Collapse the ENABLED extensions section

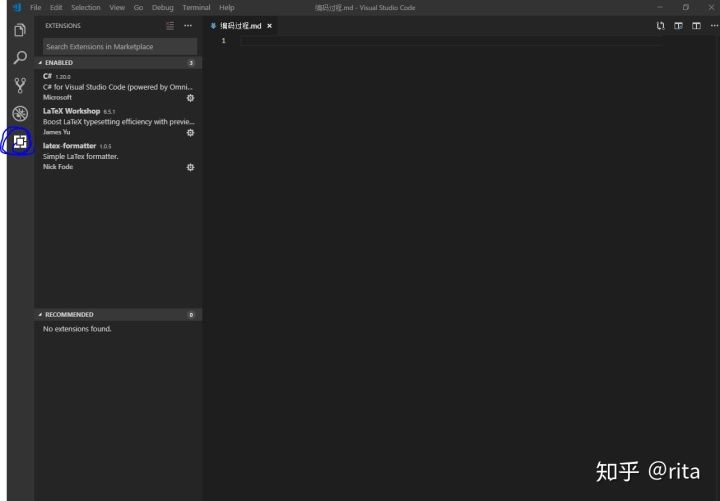click(118, 62)
